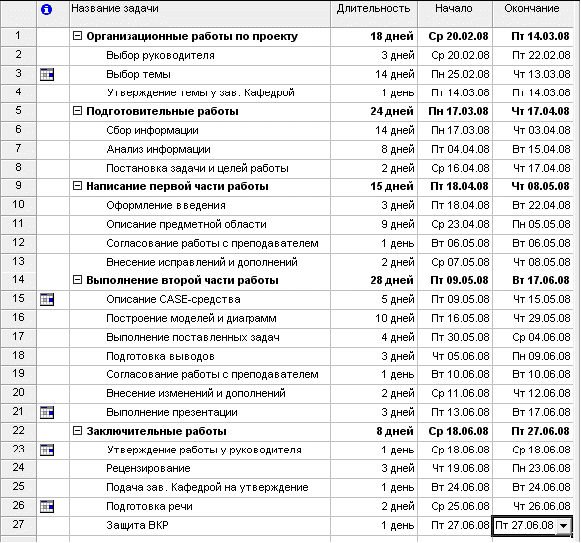
Task: Click the Окончание column header
Action: coord(533,13)
